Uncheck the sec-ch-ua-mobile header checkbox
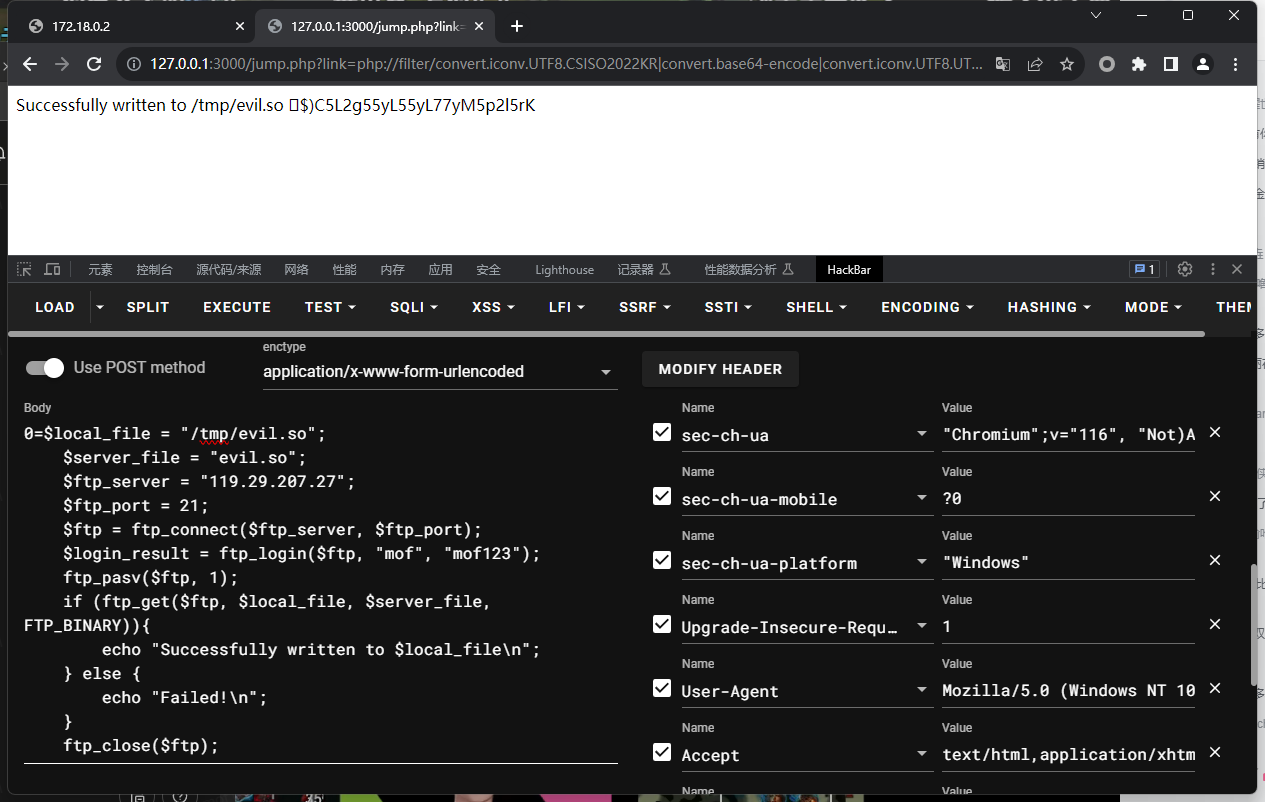This screenshot has height=802, width=1265. [662, 496]
